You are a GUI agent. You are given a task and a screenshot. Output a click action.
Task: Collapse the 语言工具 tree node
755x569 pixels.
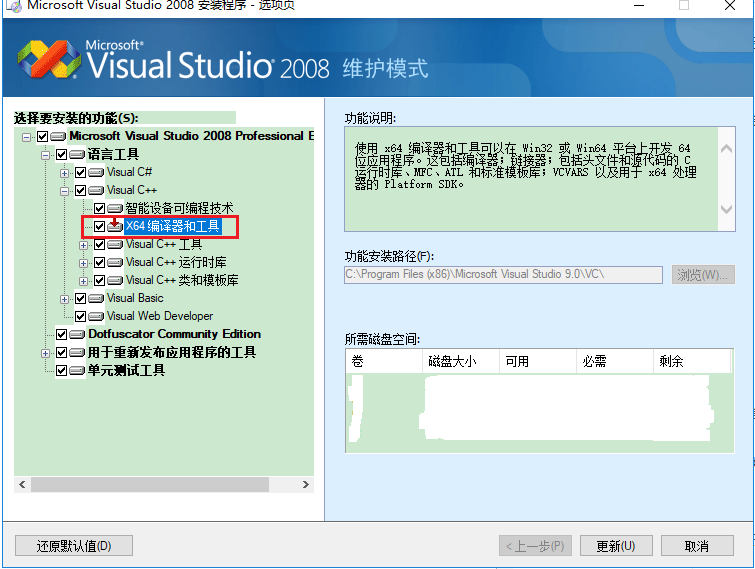(45, 155)
